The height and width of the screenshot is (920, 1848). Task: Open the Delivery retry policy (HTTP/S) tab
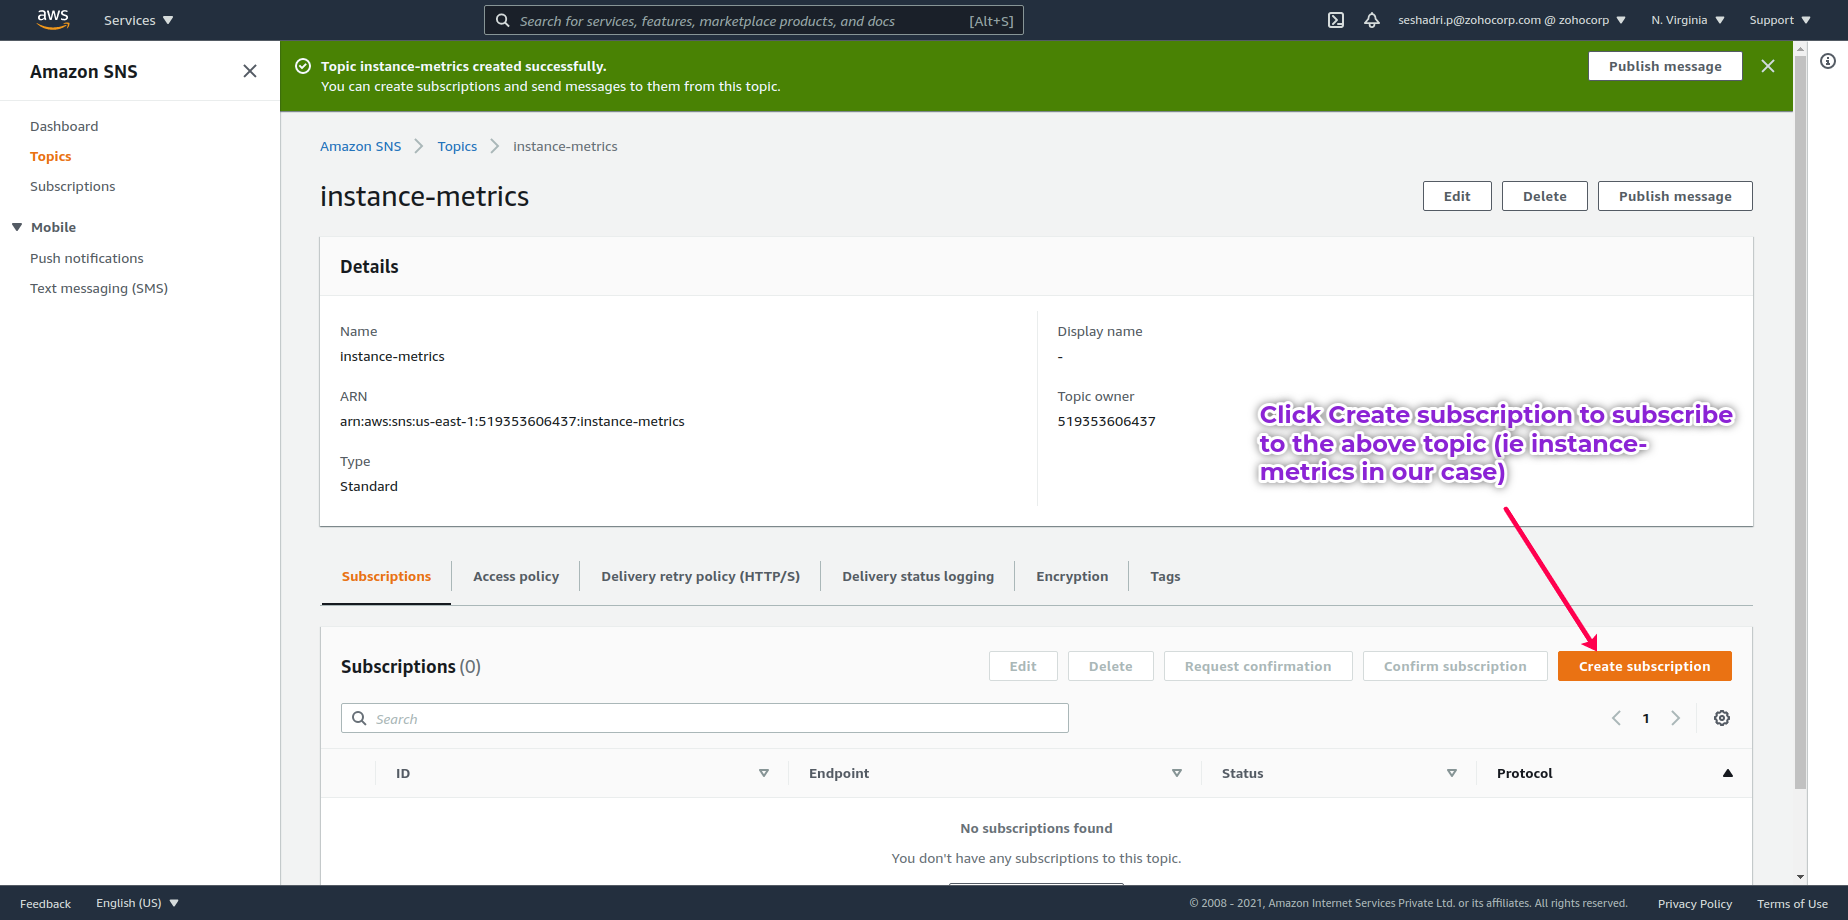700,576
